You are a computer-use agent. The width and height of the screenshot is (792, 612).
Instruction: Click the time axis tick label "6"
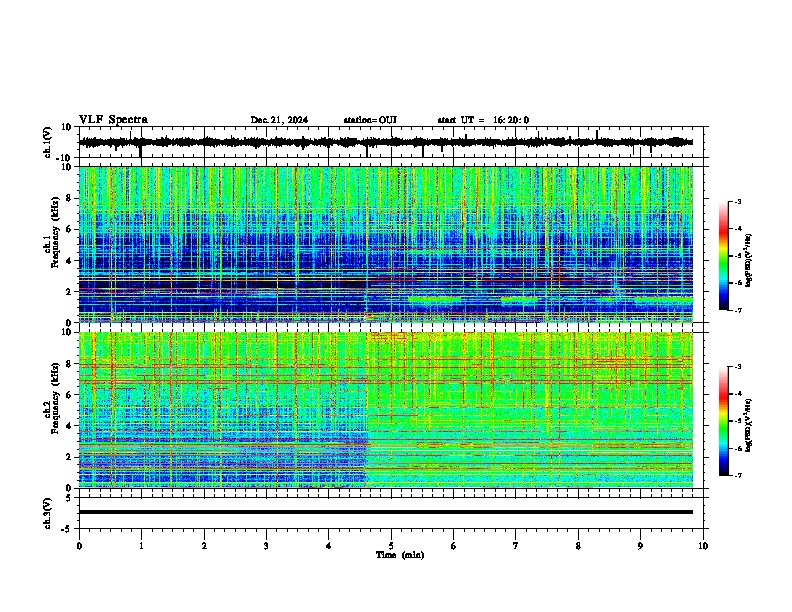point(454,546)
